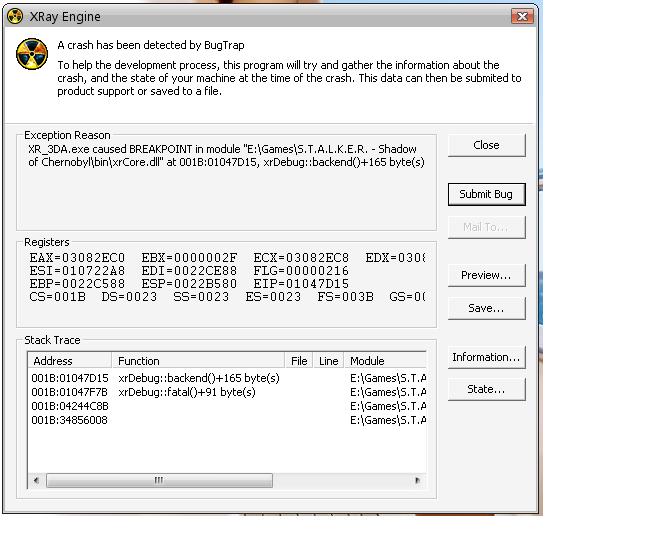Click the Module path of xrDebug::backend row

[x=388, y=378]
